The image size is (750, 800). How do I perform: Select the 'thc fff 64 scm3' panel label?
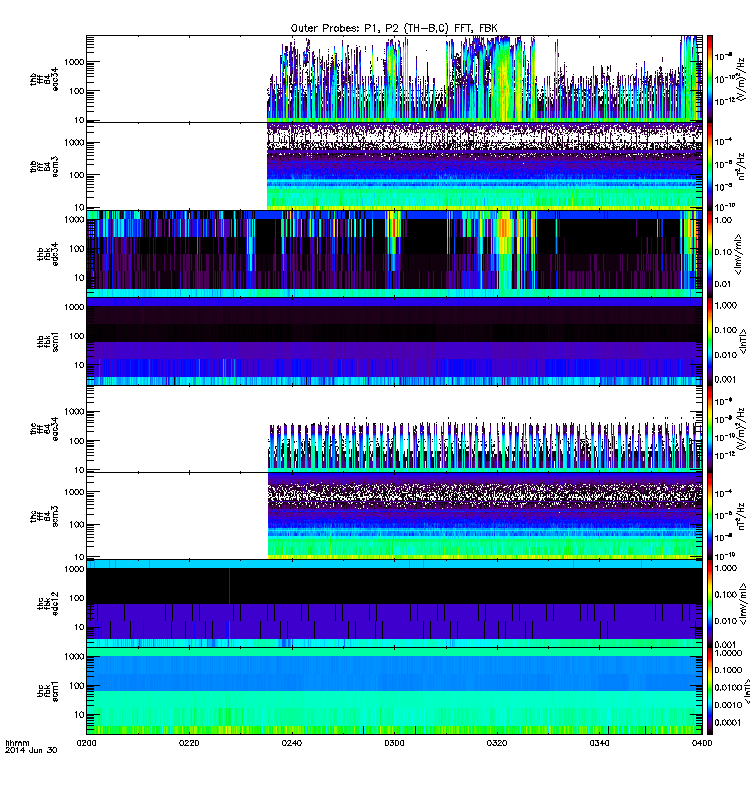point(43,516)
